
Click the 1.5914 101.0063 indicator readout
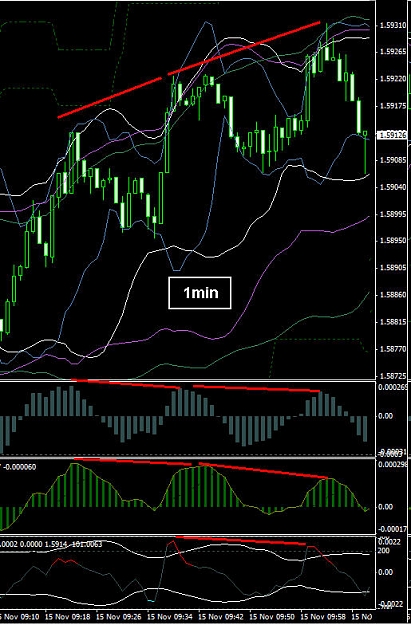75,544
